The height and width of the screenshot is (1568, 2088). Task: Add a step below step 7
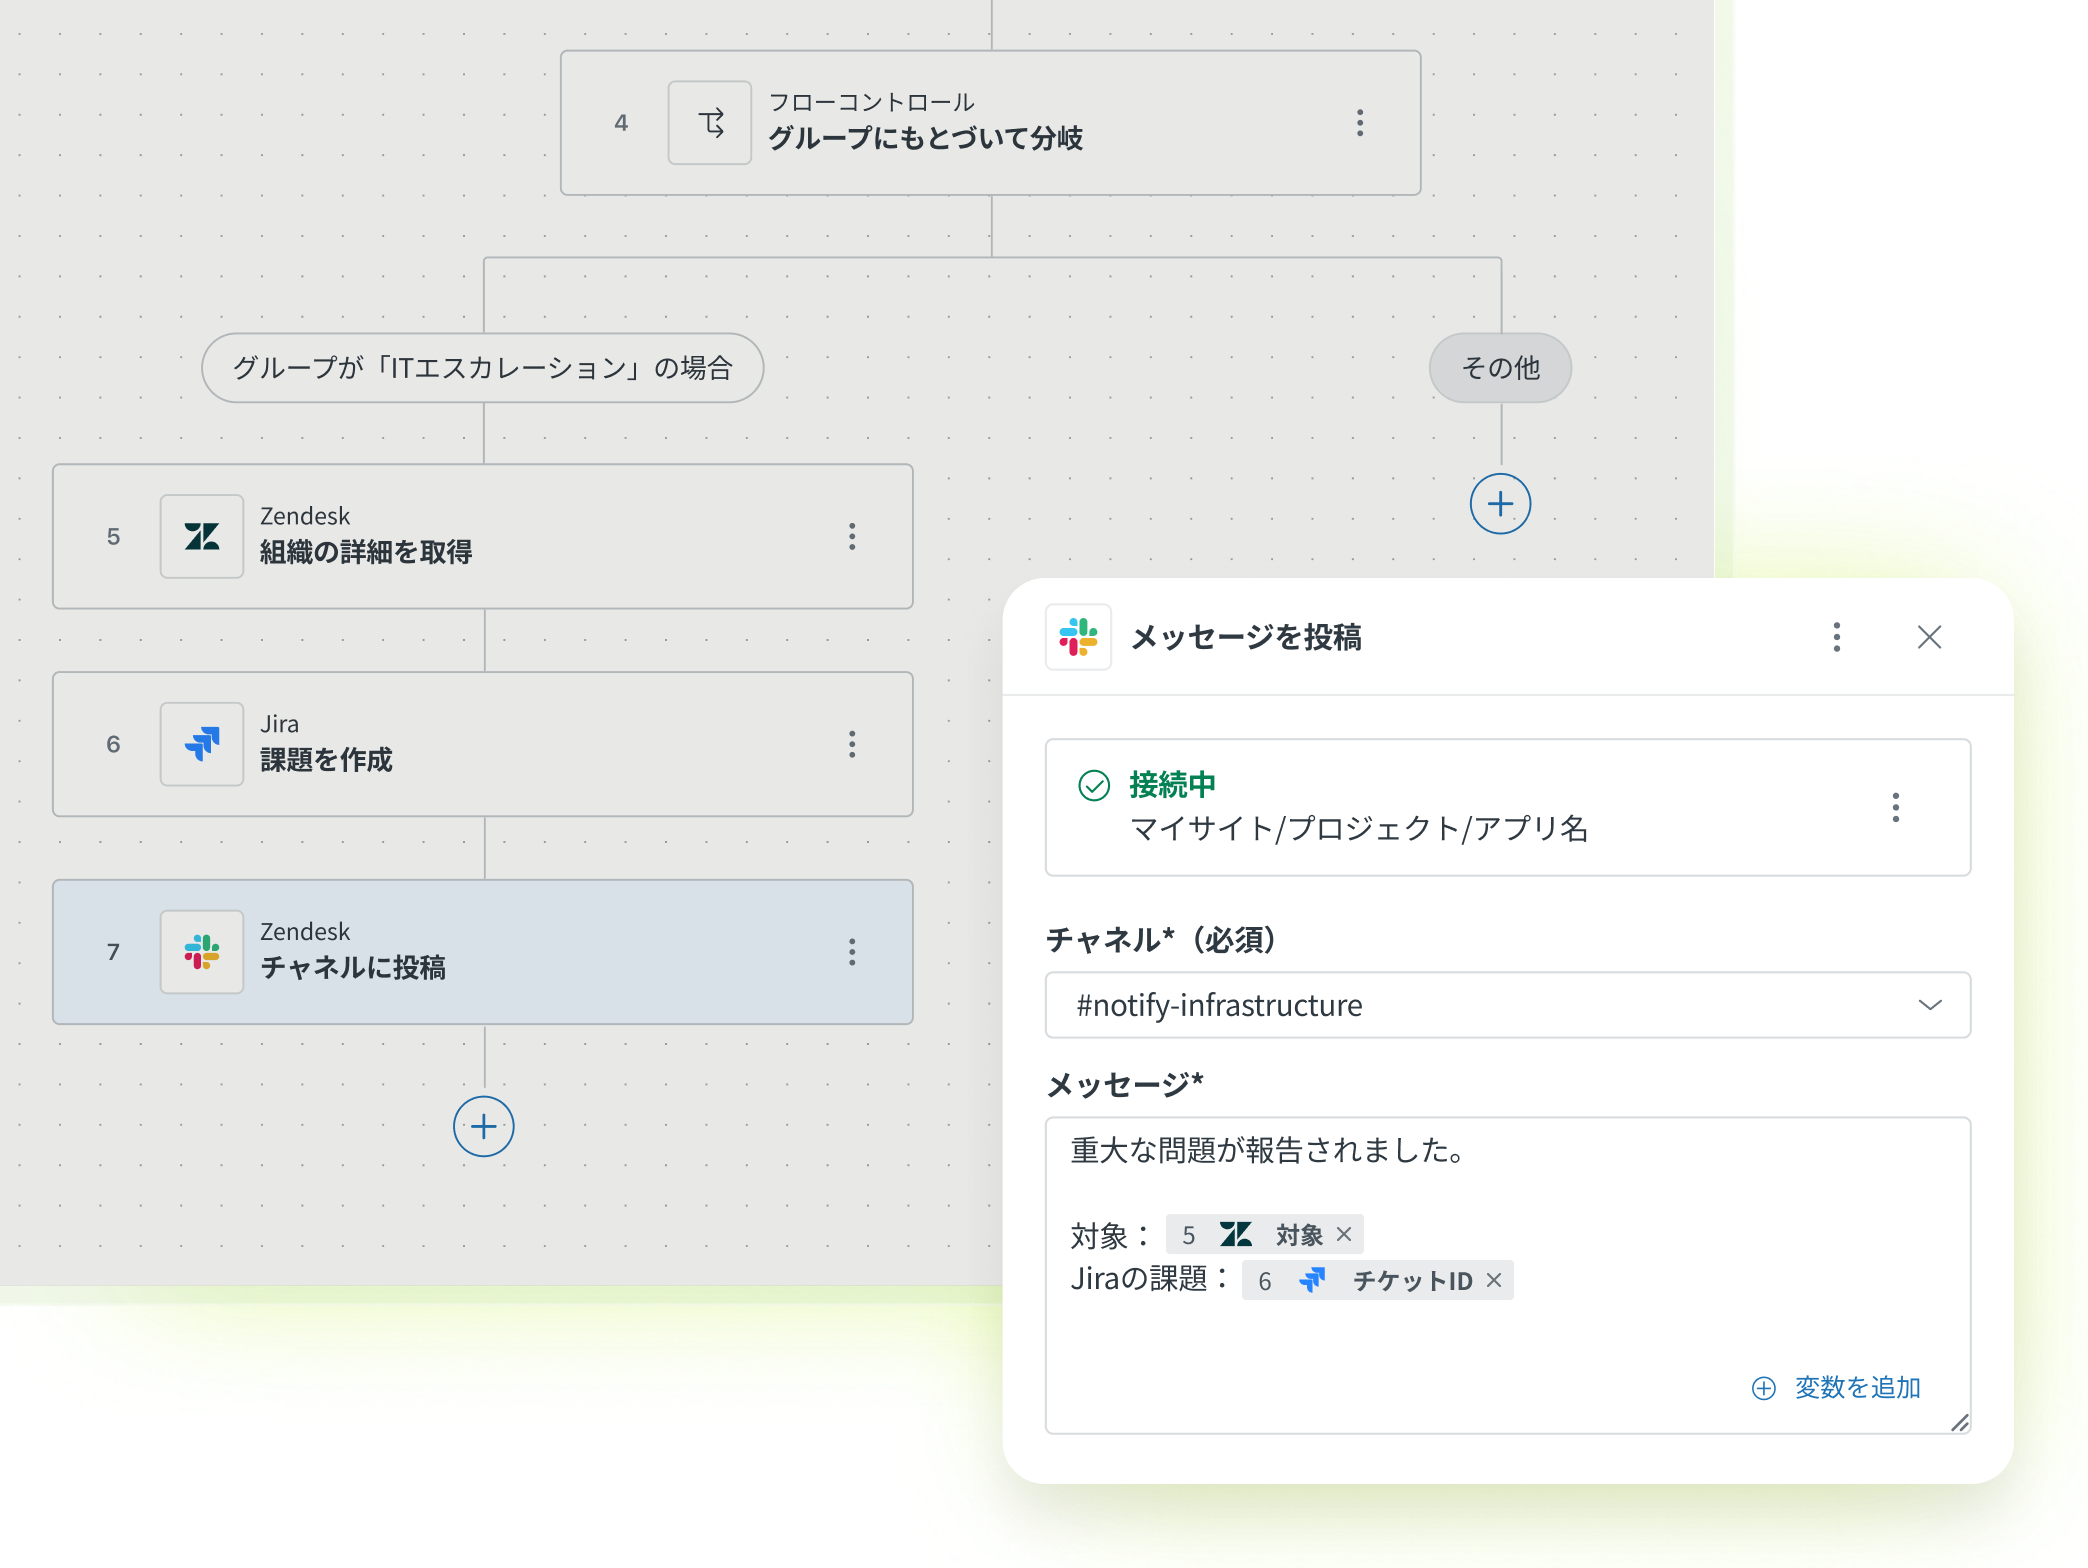(484, 1127)
